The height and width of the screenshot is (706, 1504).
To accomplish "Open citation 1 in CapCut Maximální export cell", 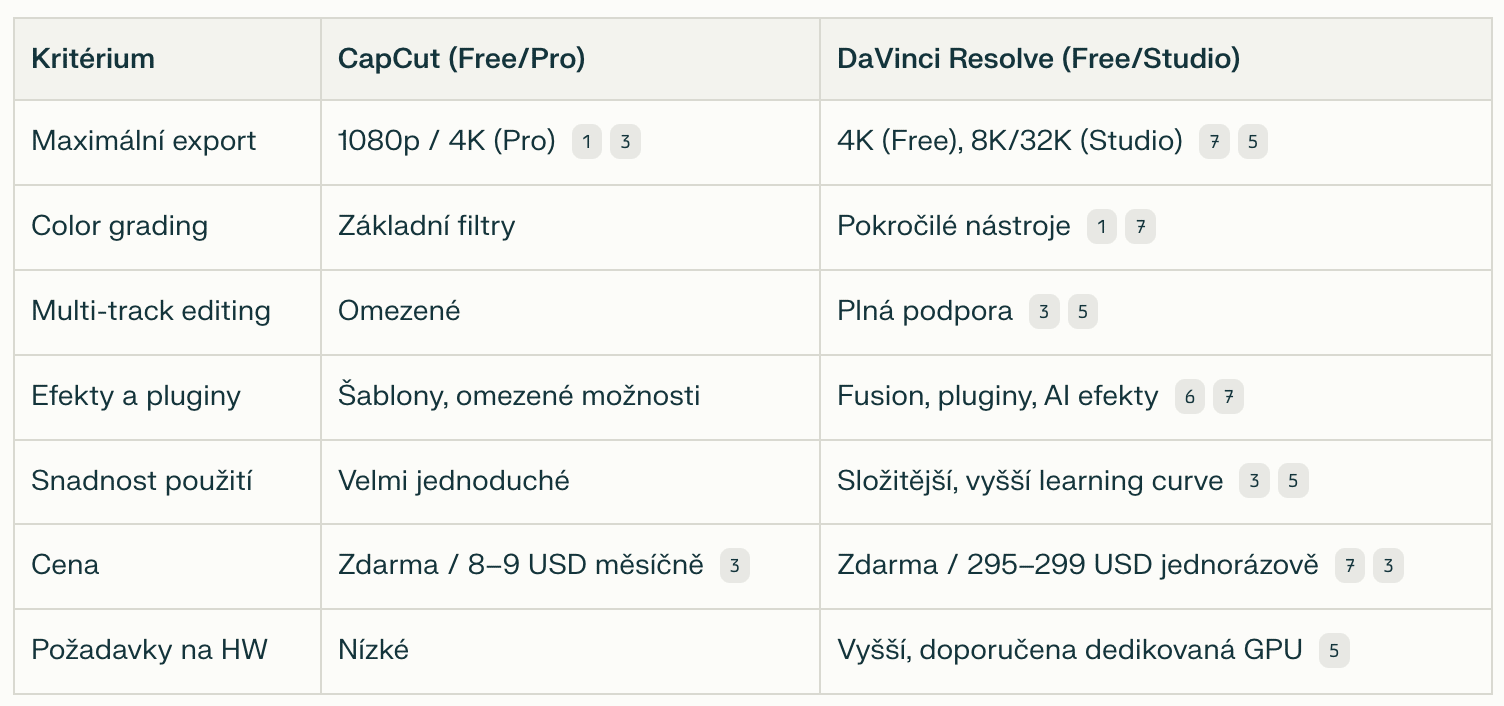I will (x=587, y=142).
